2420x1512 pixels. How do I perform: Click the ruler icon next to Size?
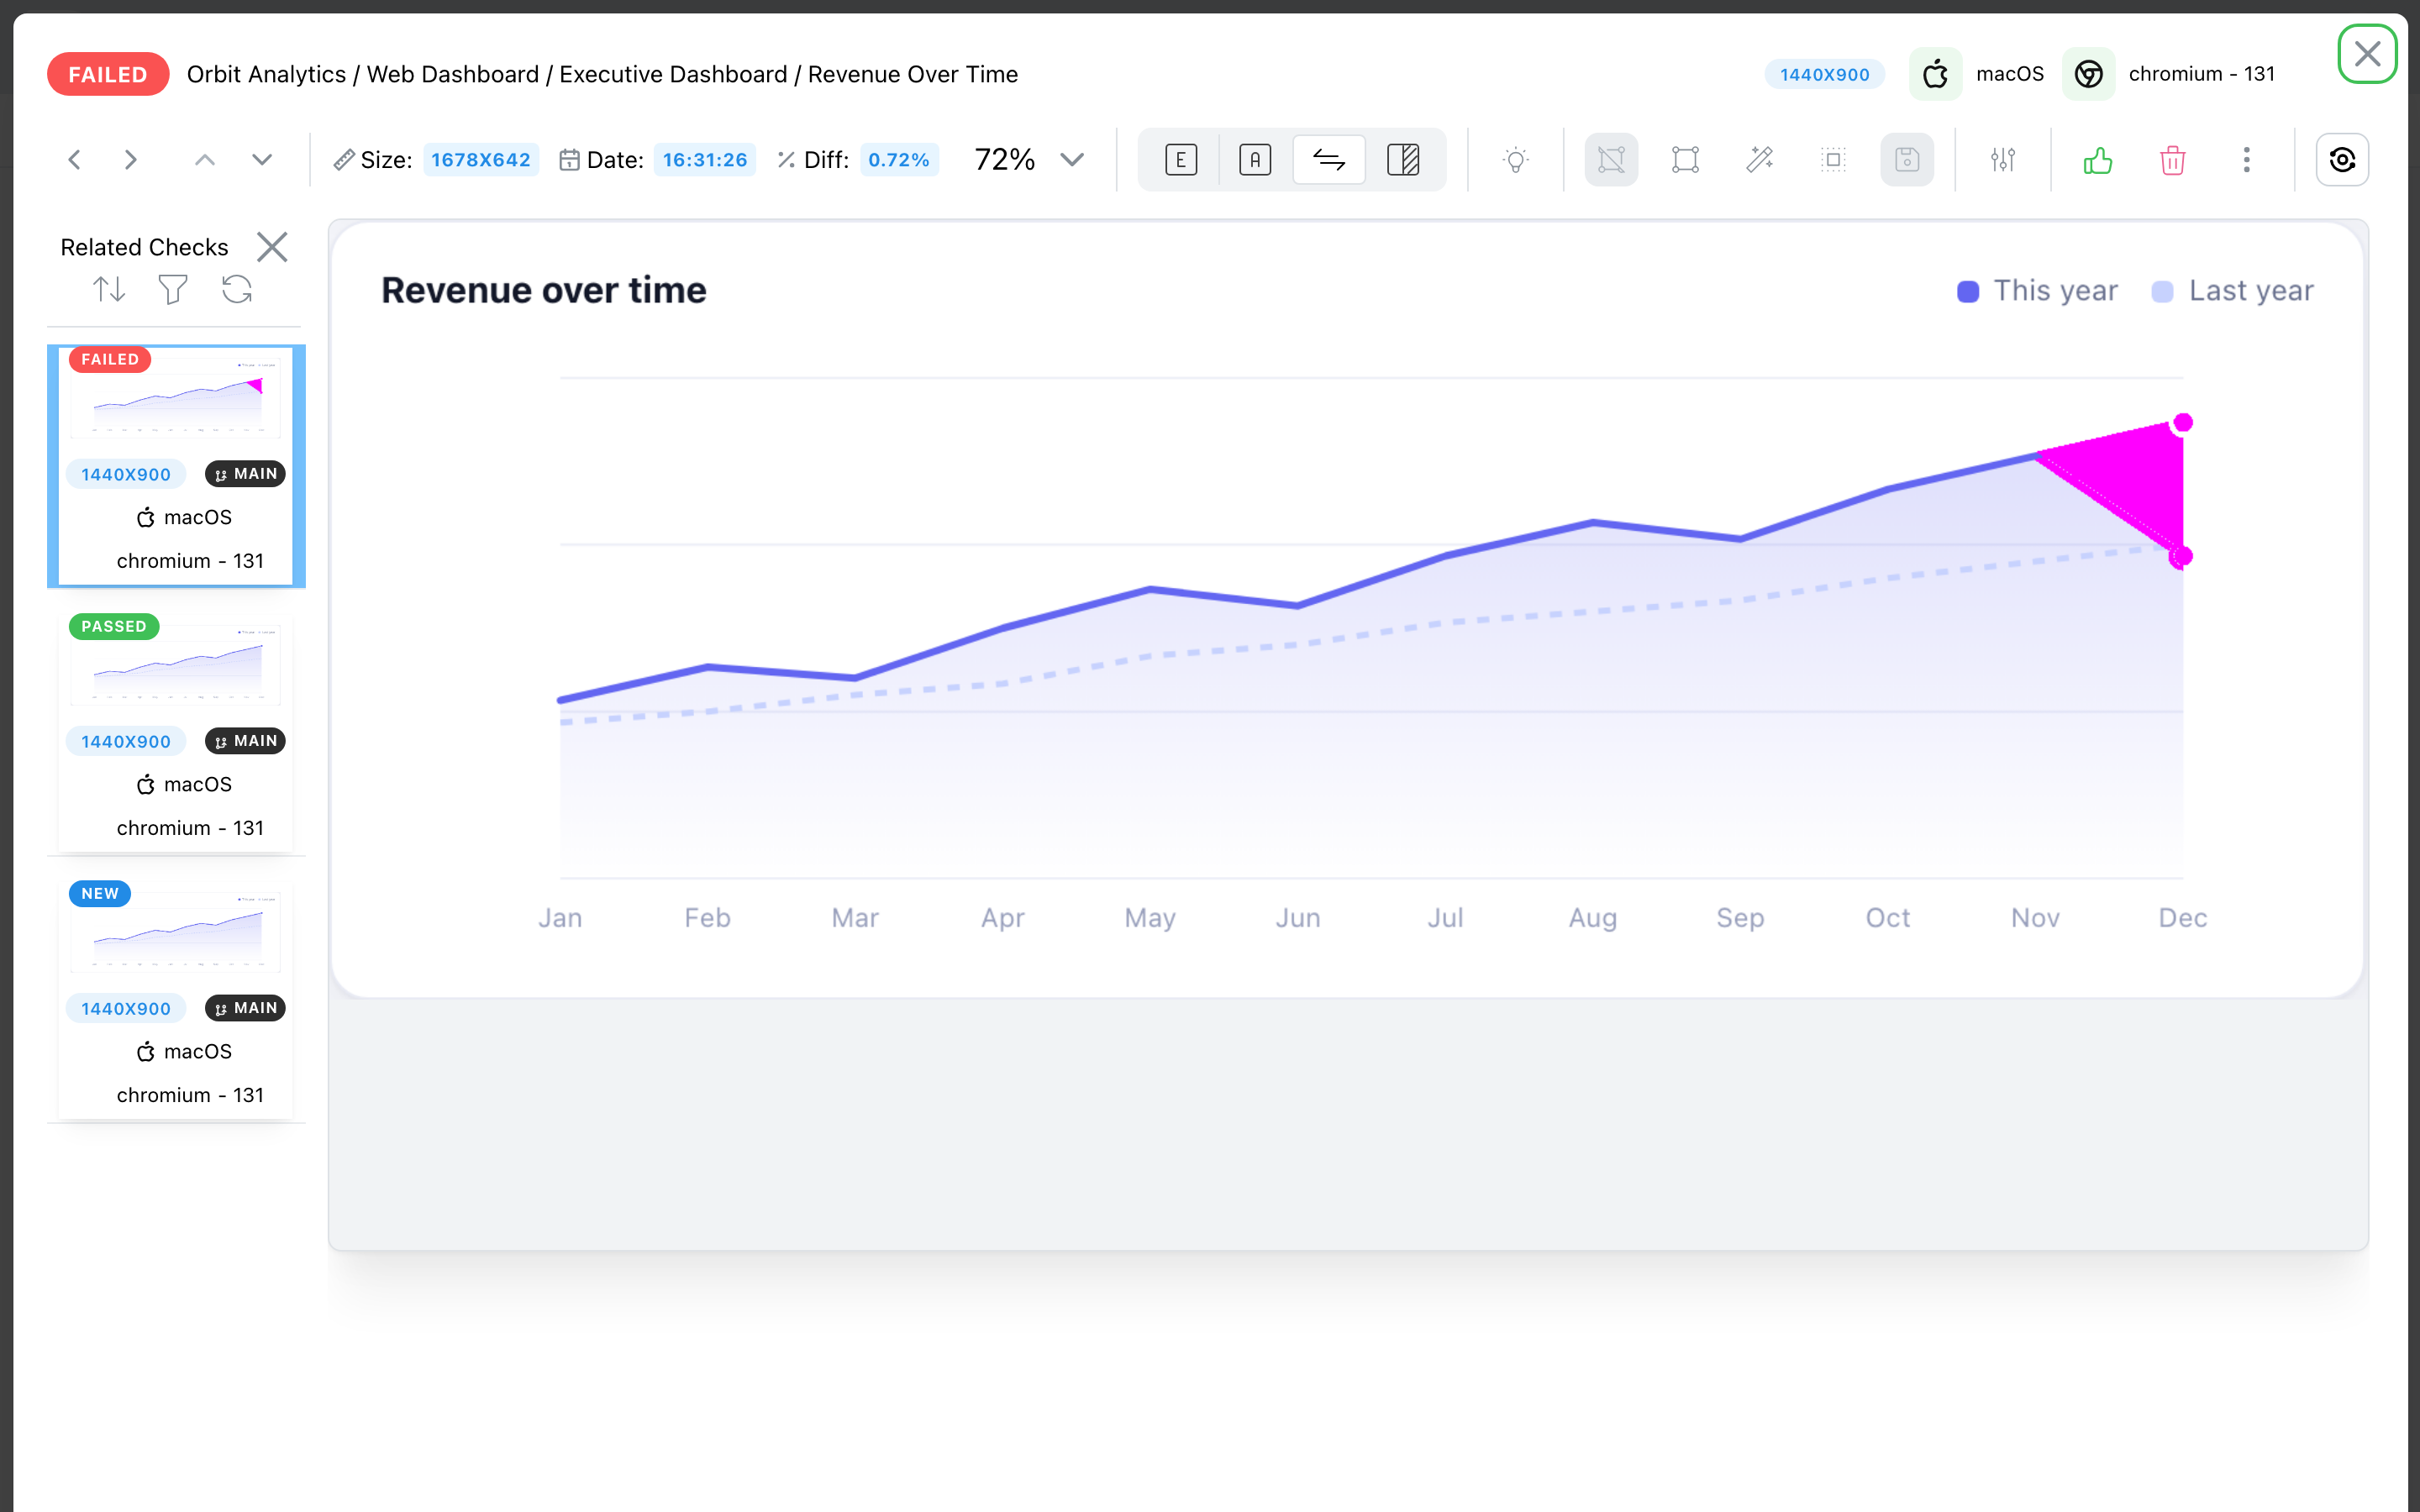click(x=344, y=160)
